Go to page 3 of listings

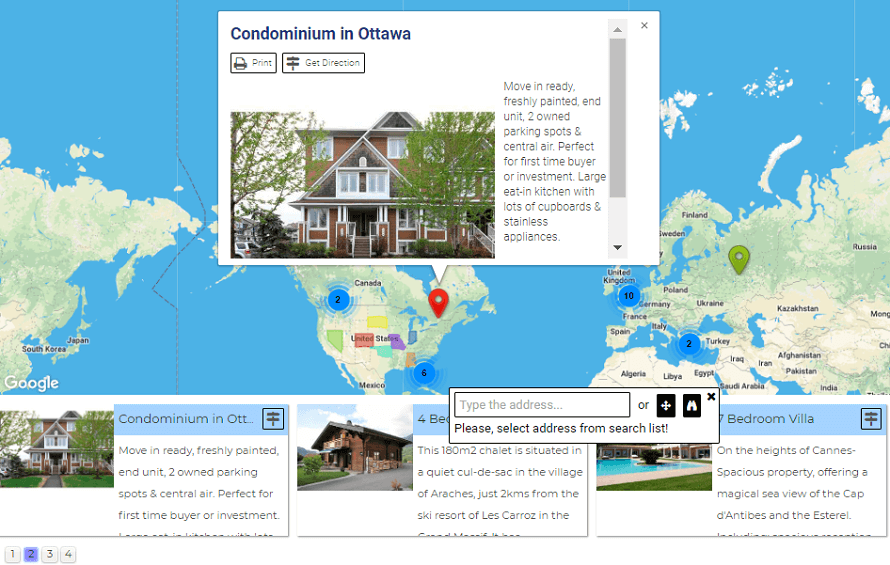click(x=50, y=554)
